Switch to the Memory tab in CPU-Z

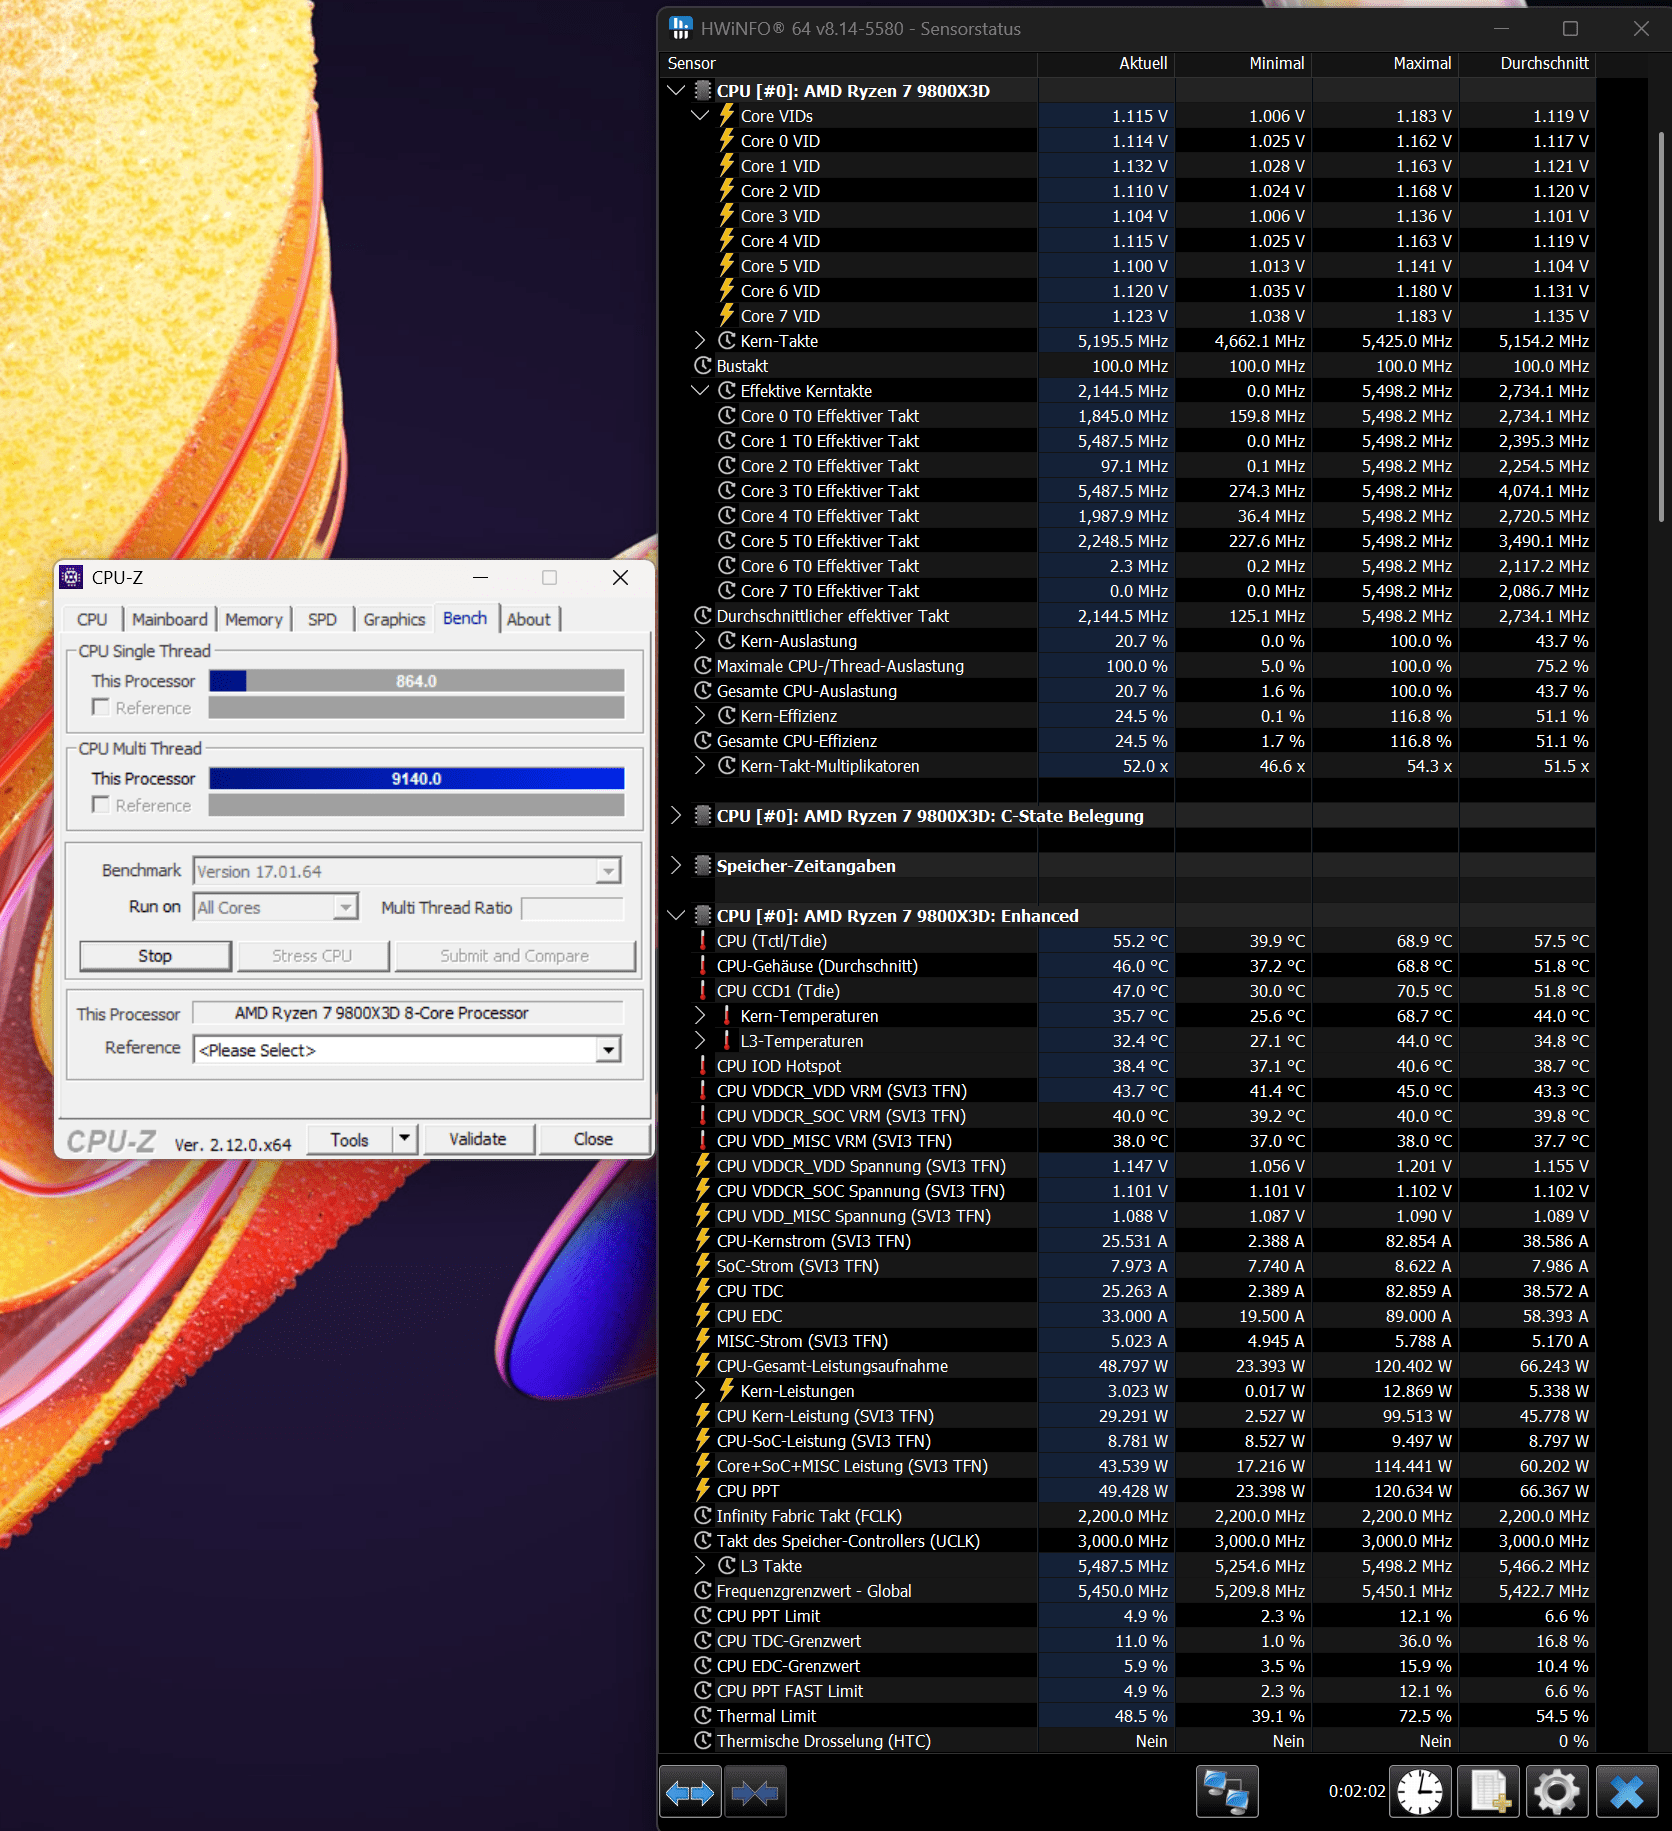tap(254, 619)
